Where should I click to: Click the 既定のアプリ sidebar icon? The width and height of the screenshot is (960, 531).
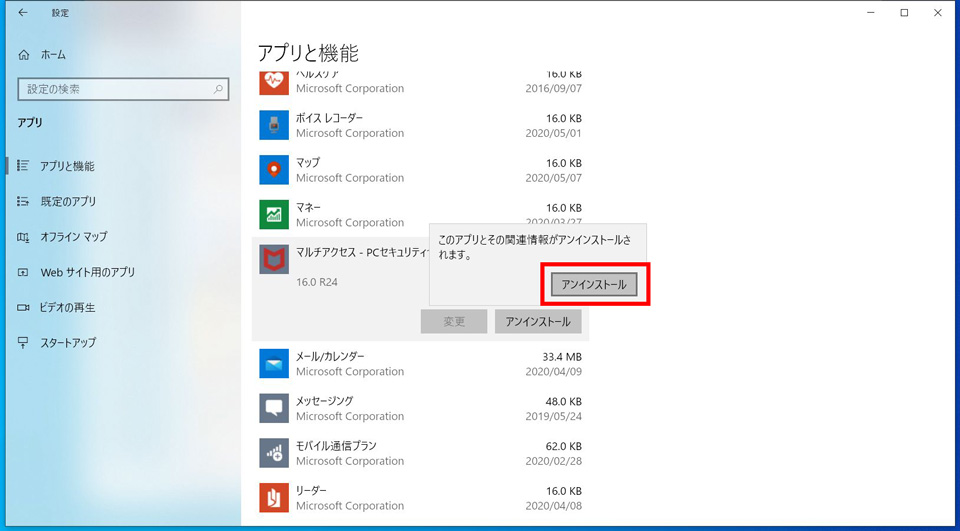pos(23,201)
